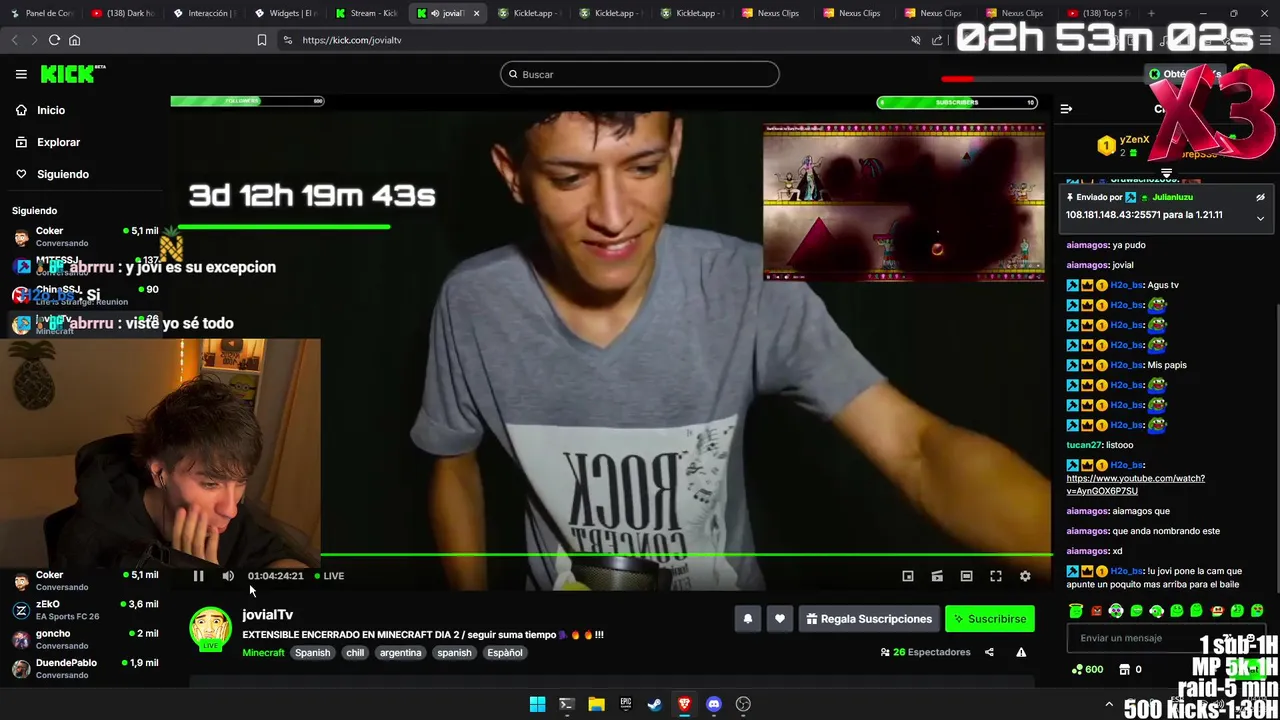Switch to Dark YouTube browser tab
Viewport: 1280px width, 720px height.
[x=122, y=13]
